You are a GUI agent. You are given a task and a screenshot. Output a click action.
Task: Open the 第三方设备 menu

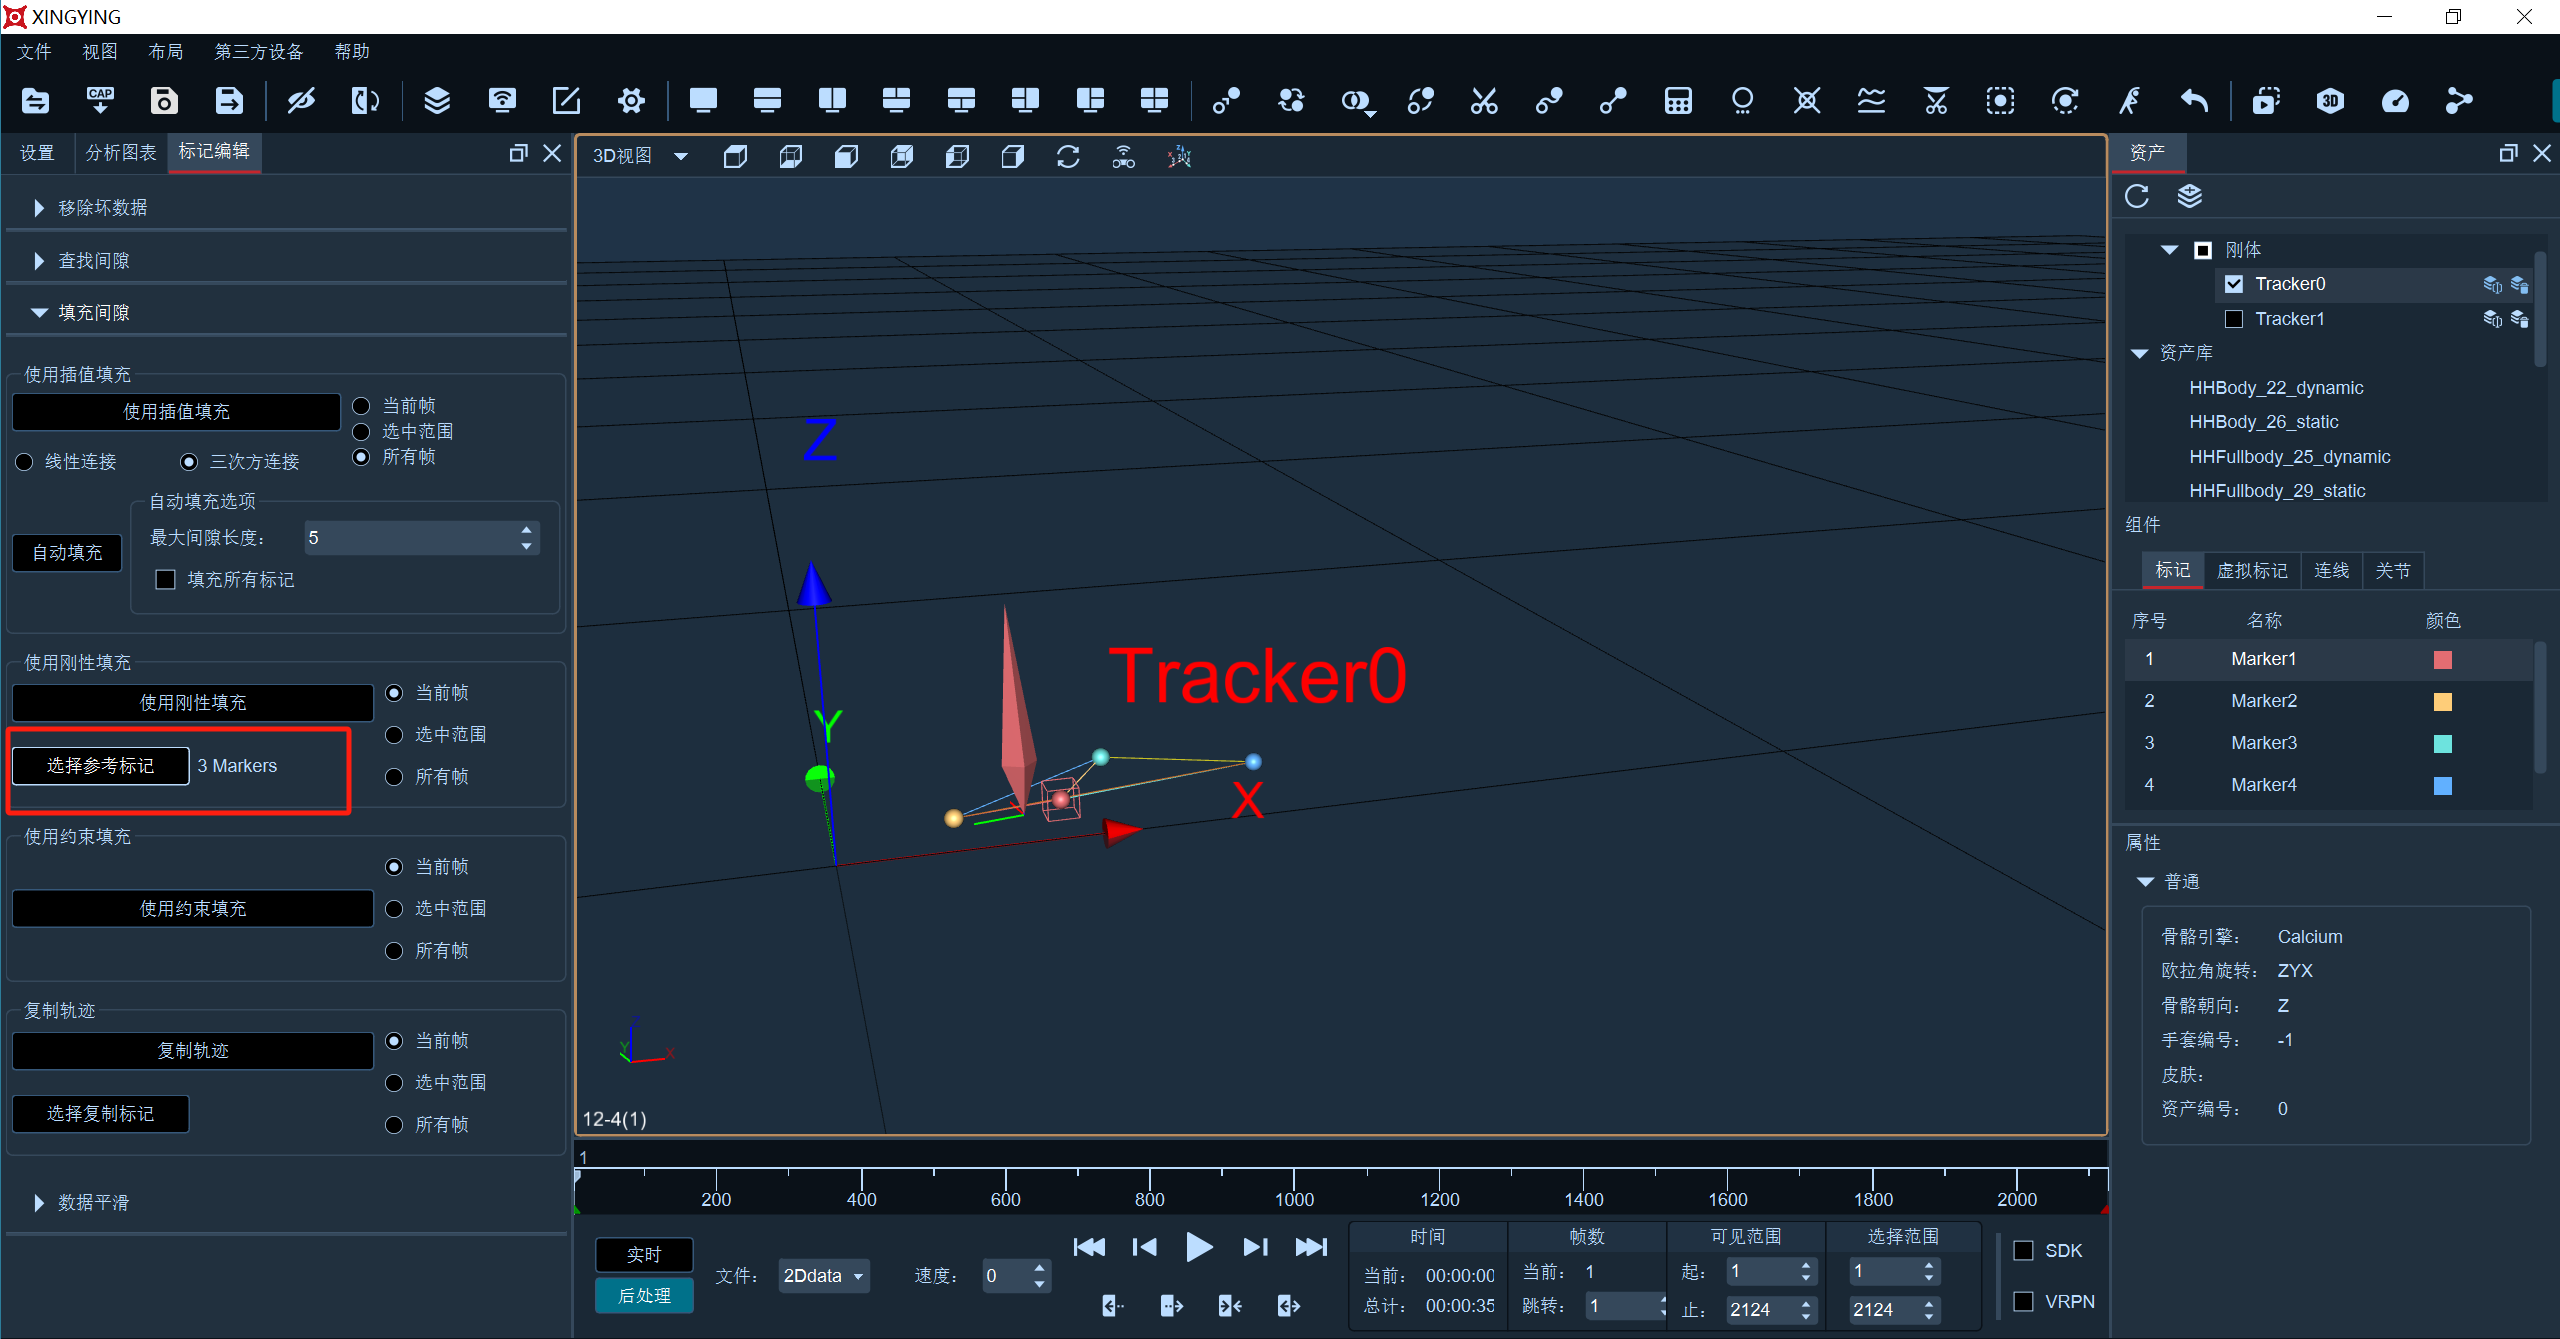coord(258,52)
